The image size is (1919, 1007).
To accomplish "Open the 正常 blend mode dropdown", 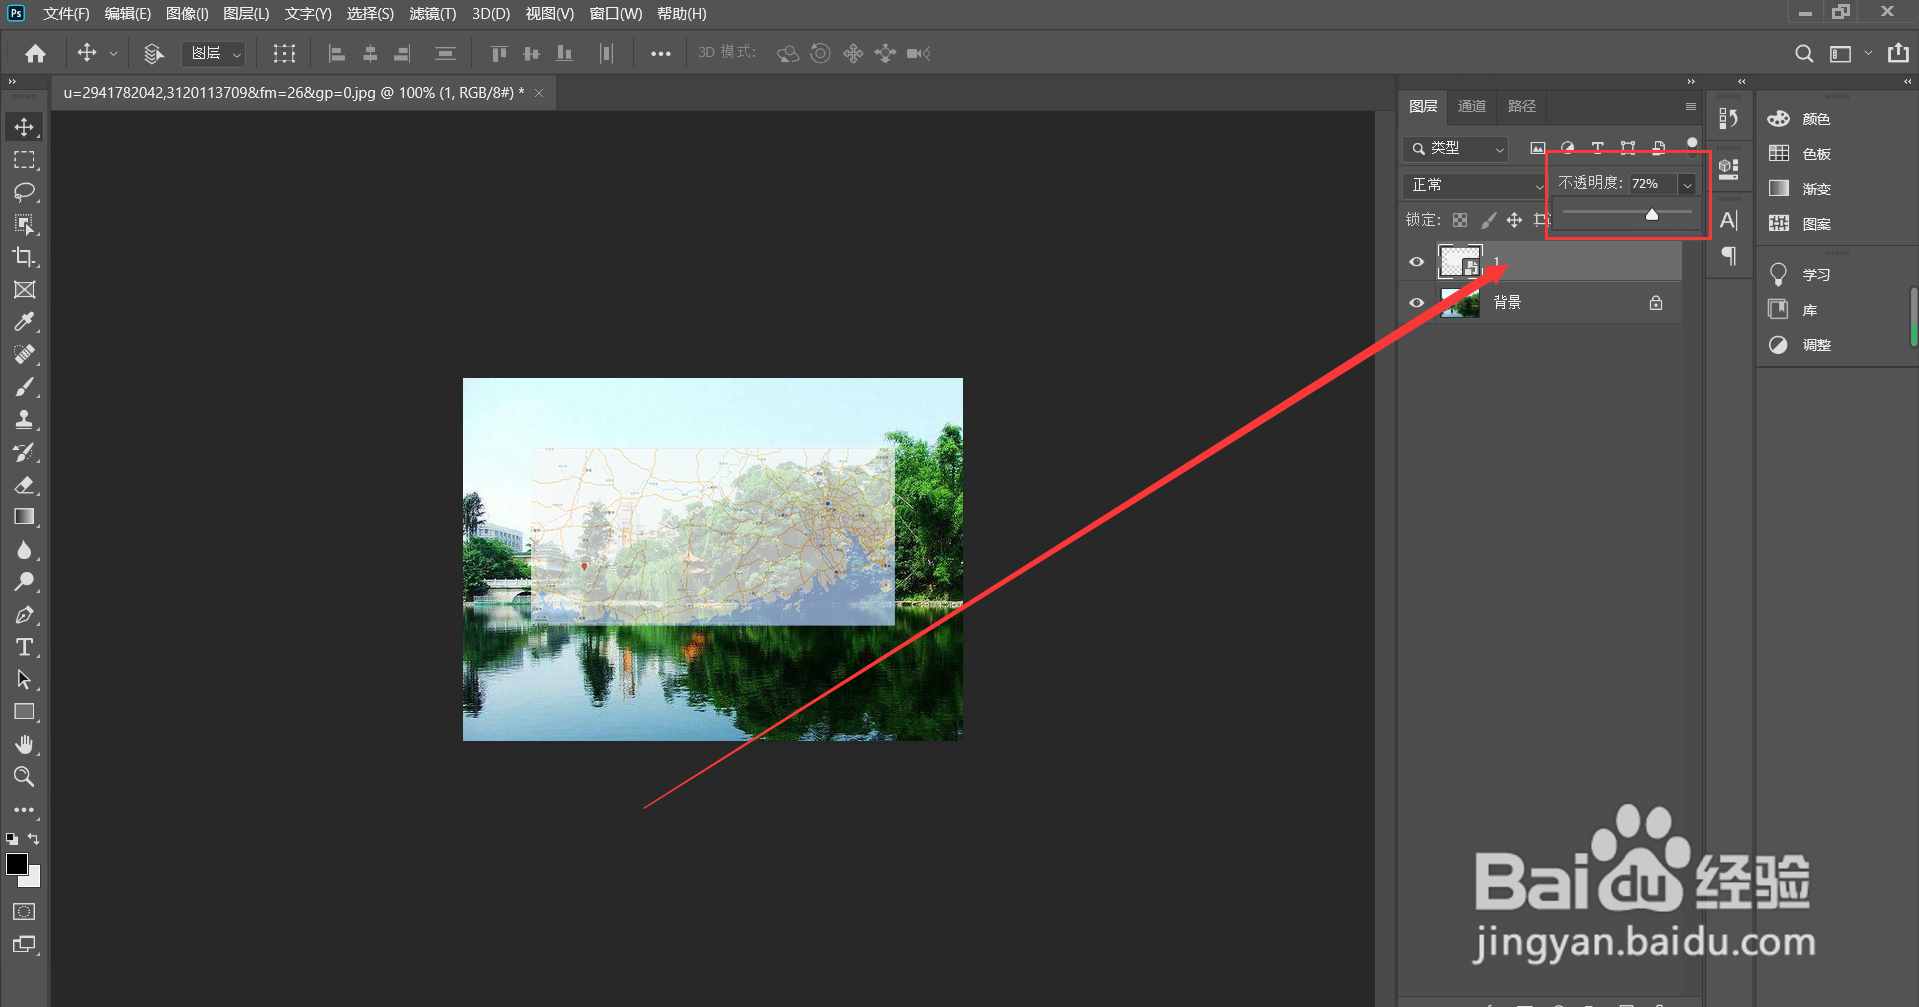I will 1474,185.
